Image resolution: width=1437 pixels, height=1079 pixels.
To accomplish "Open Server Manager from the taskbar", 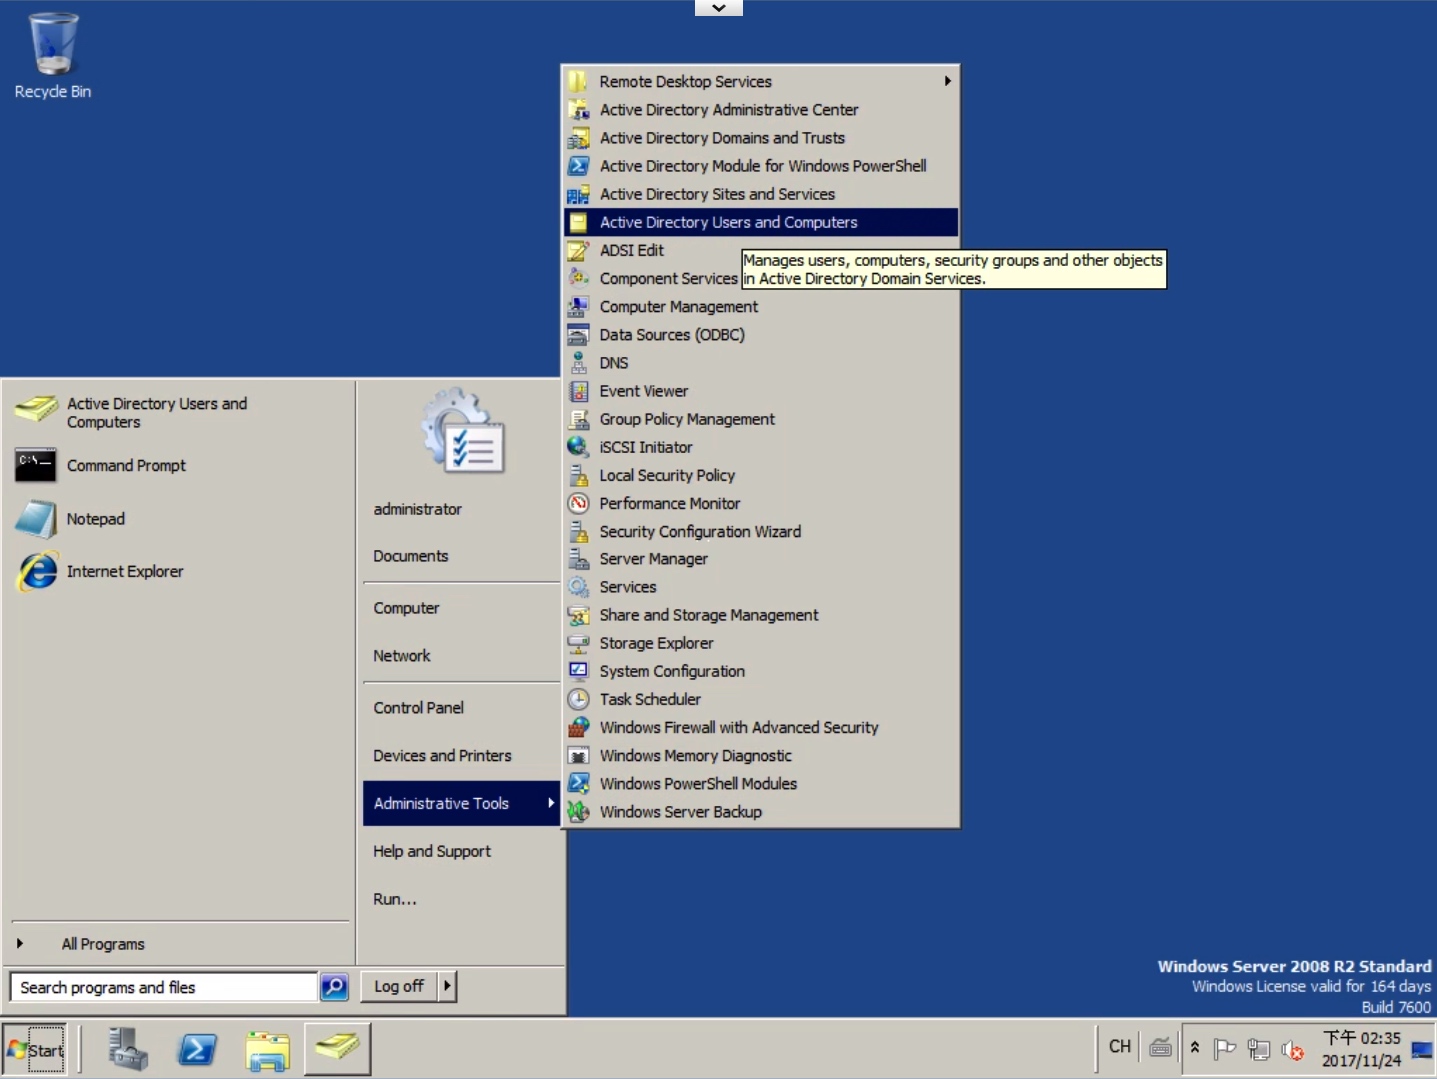I will pos(128,1049).
